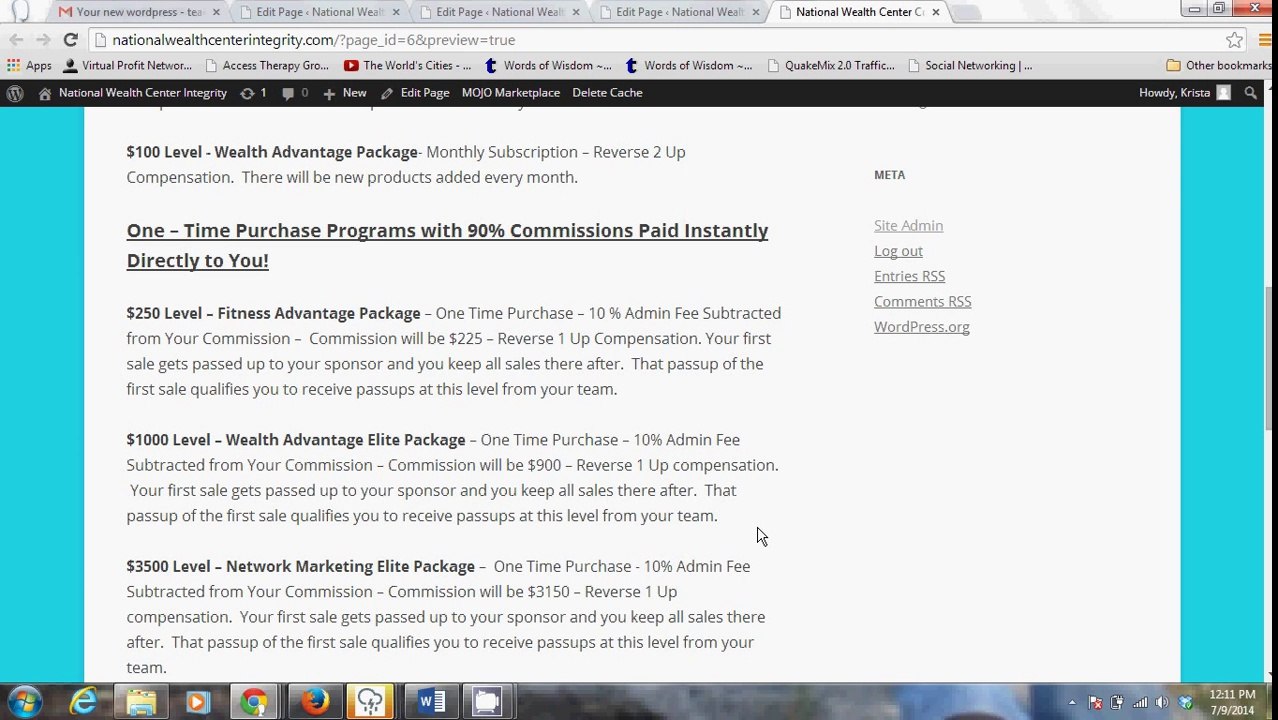This screenshot has height=720, width=1278.
Task: Open the Windows Start button
Action: [24, 702]
